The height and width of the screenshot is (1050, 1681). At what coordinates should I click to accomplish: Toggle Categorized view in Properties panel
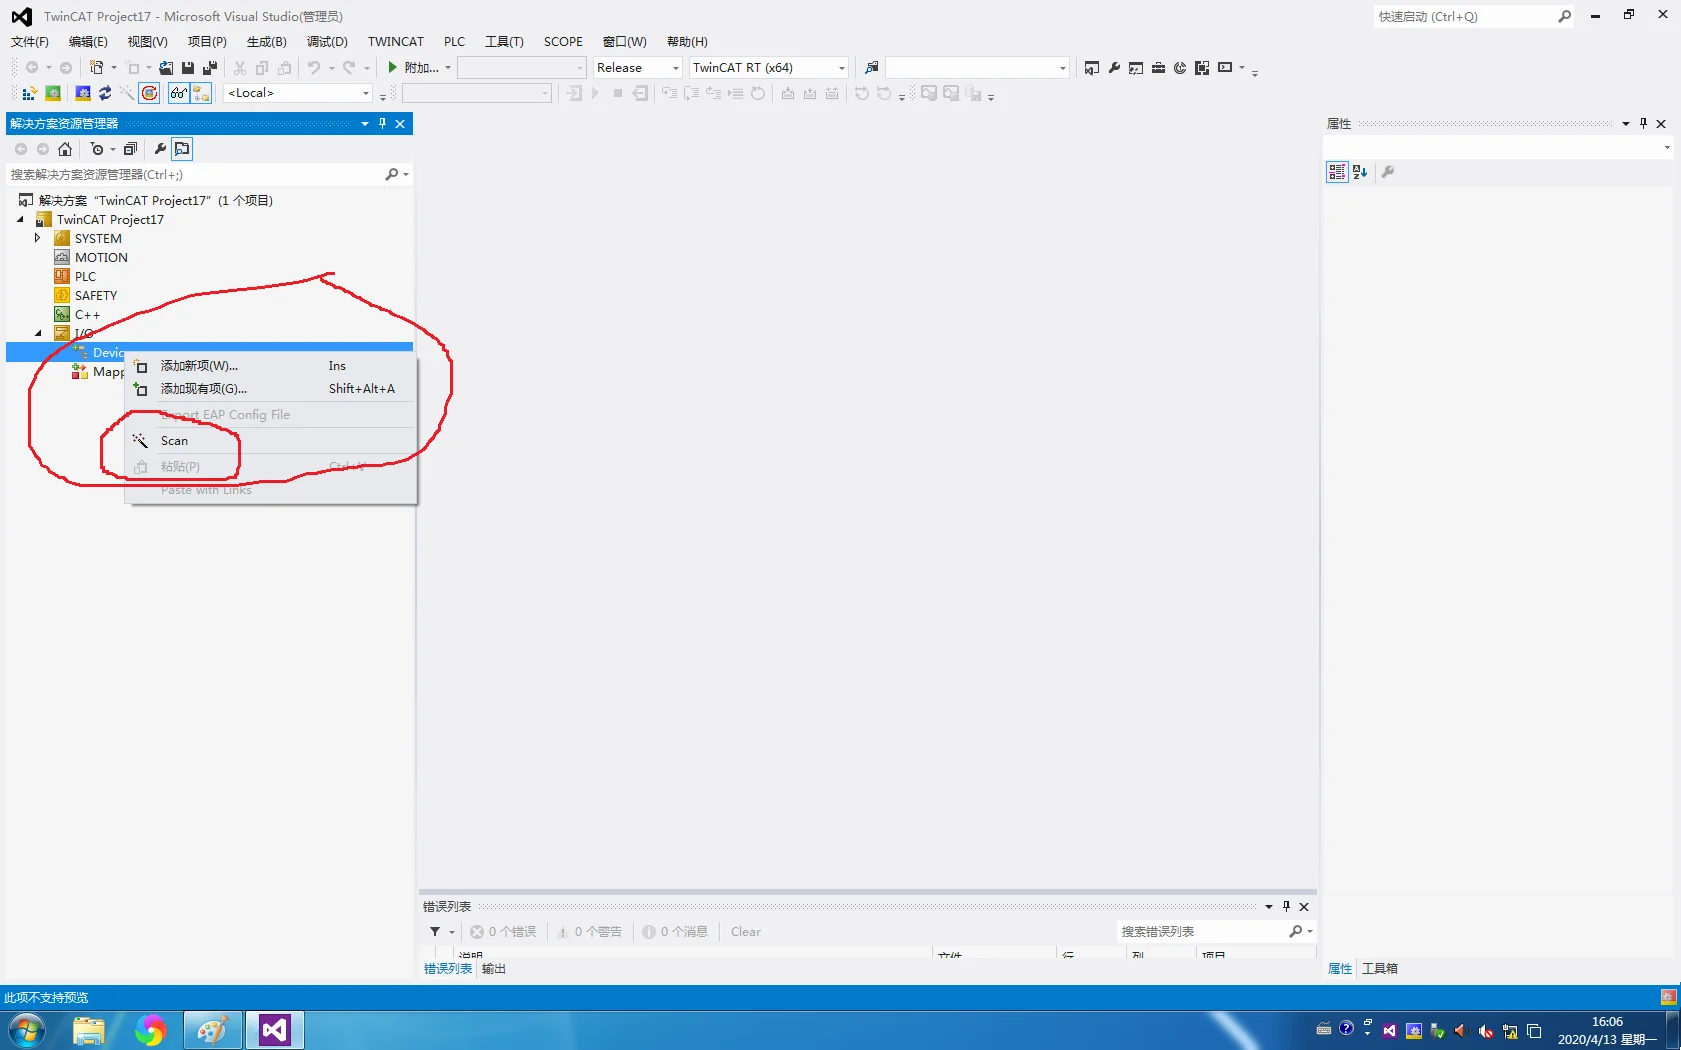tap(1337, 172)
